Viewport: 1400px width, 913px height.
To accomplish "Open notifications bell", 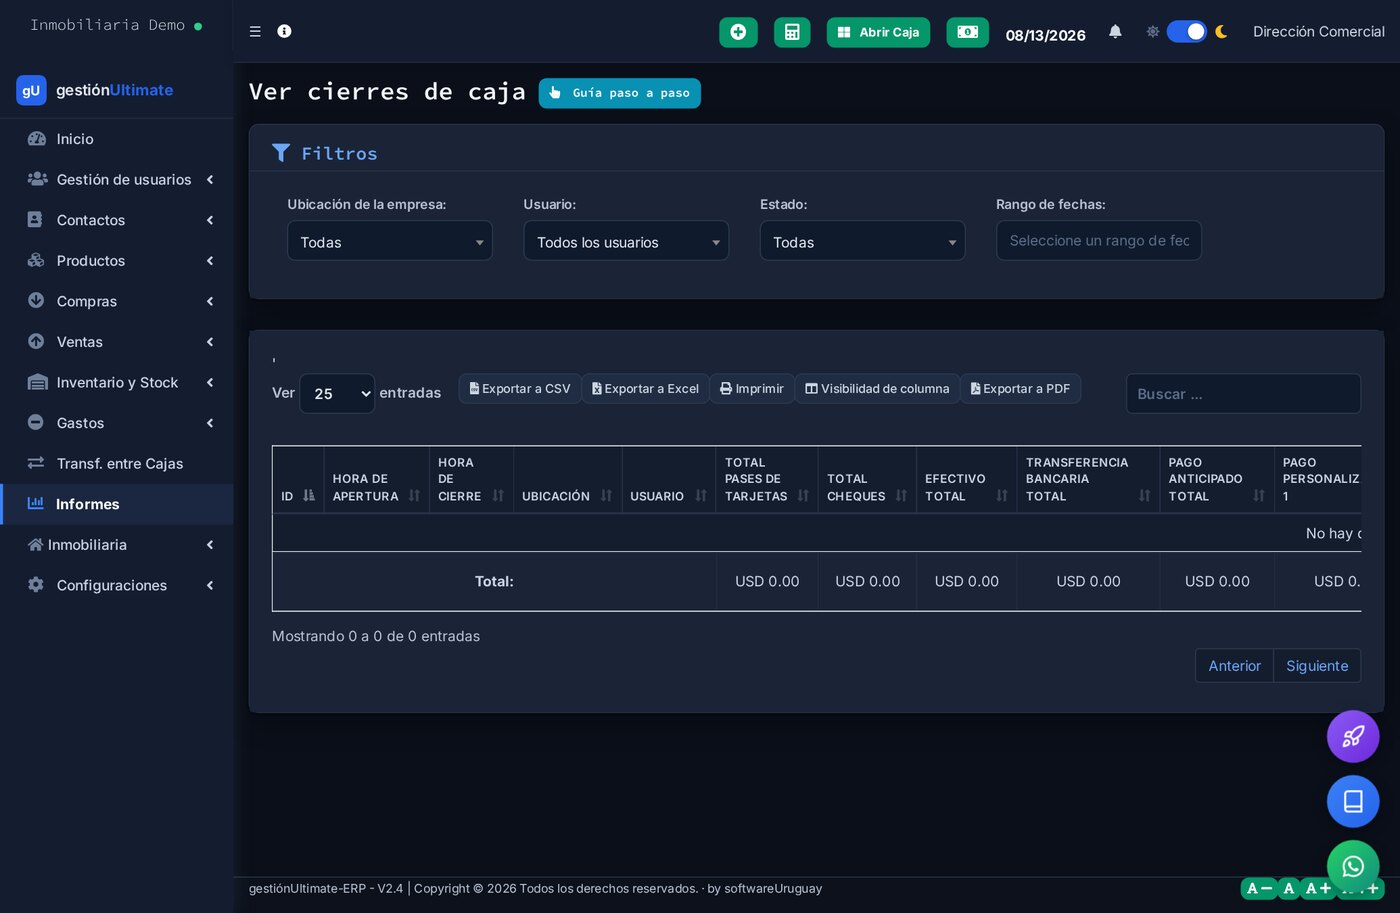I will [1115, 32].
